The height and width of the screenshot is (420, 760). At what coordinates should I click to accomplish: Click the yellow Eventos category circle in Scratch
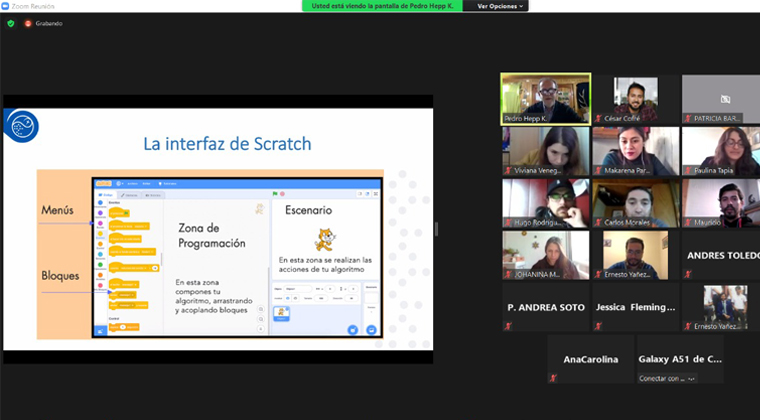pos(100,233)
